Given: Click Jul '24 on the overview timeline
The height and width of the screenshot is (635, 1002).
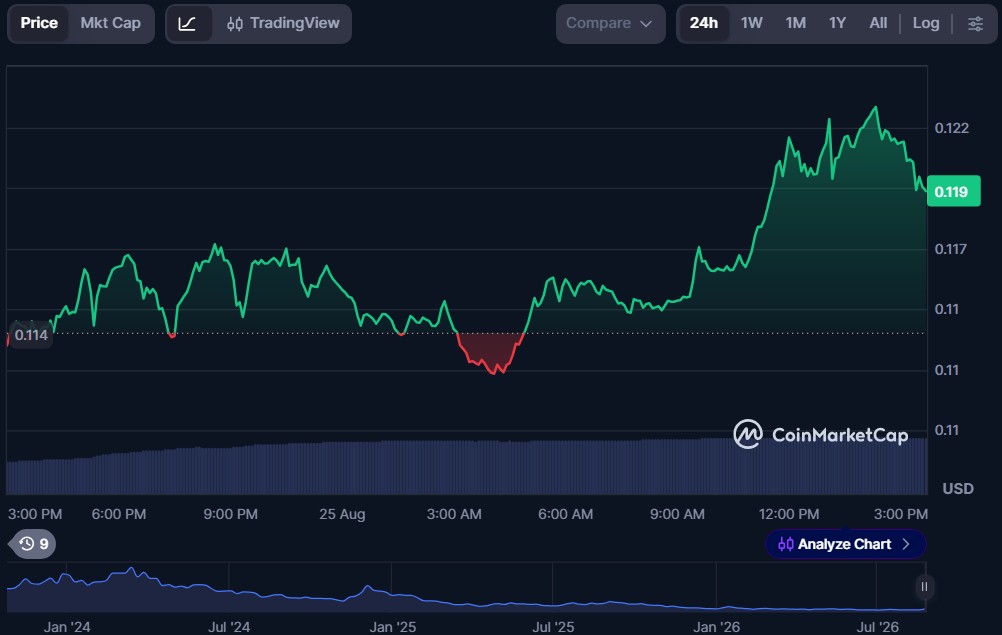Looking at the screenshot, I should click(229, 627).
